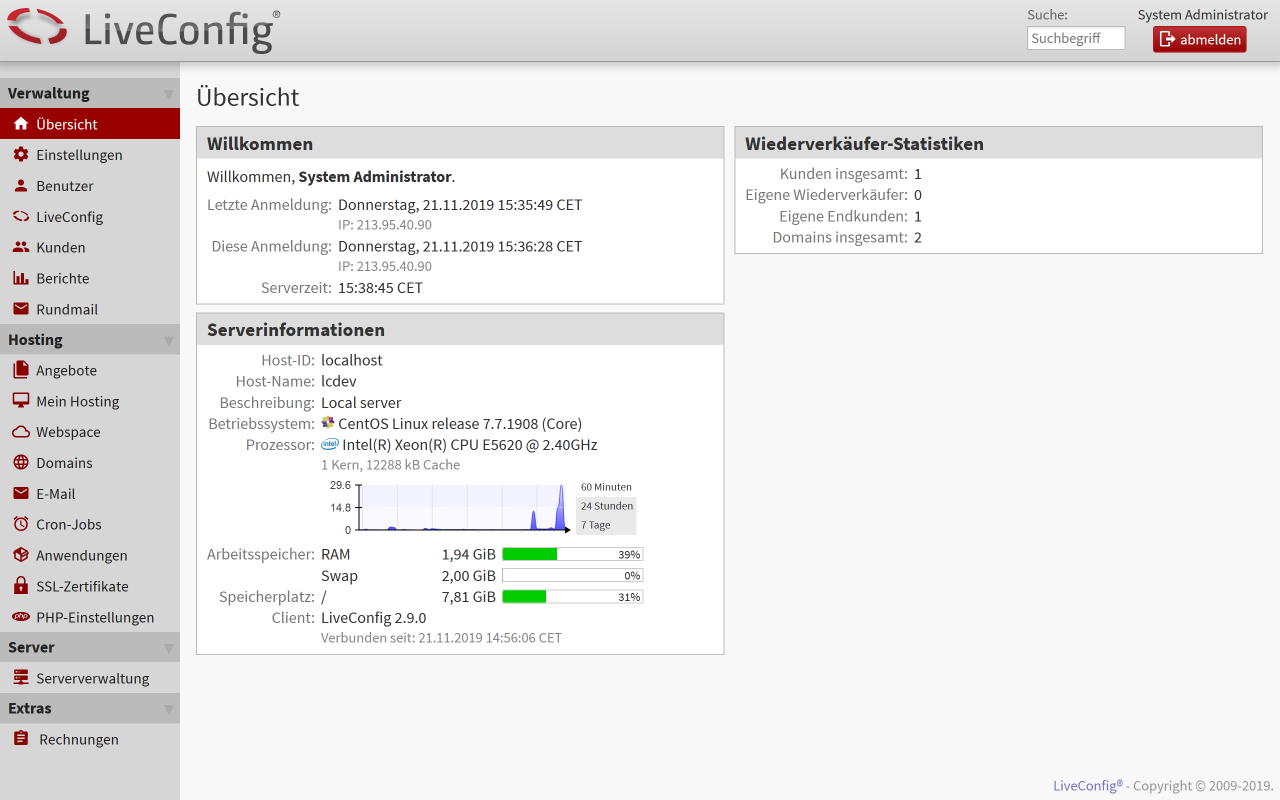
Task: Switch CPU graph to 7 Tage
Action: pos(606,525)
